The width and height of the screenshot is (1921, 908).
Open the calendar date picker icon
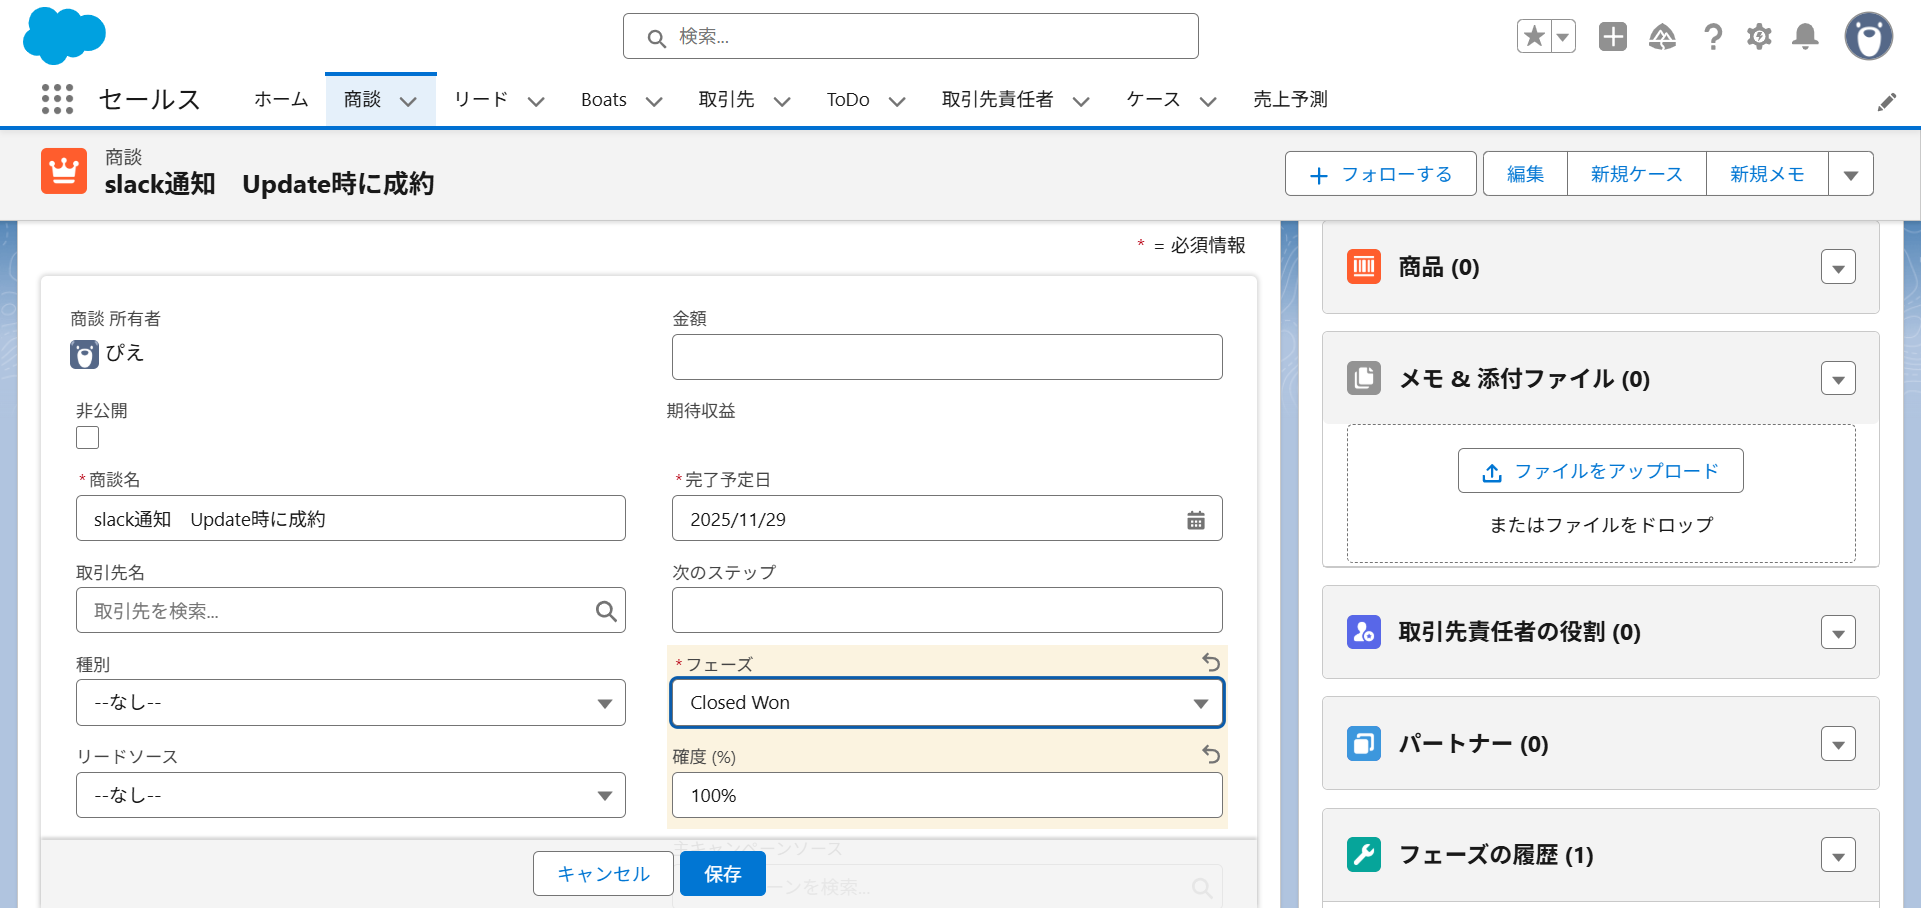click(1196, 520)
